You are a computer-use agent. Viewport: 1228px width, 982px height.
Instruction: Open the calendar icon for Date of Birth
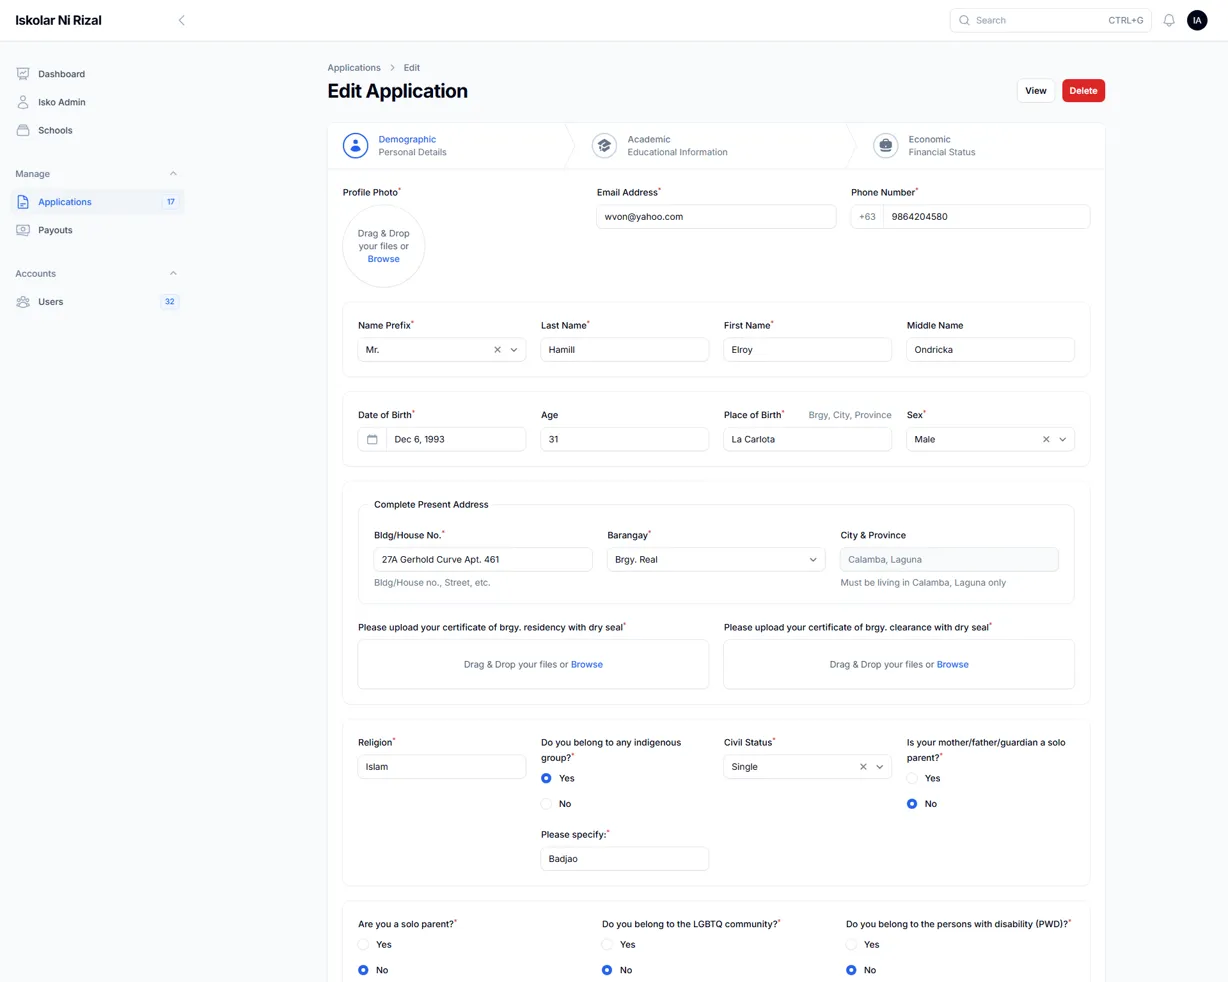tap(372, 439)
